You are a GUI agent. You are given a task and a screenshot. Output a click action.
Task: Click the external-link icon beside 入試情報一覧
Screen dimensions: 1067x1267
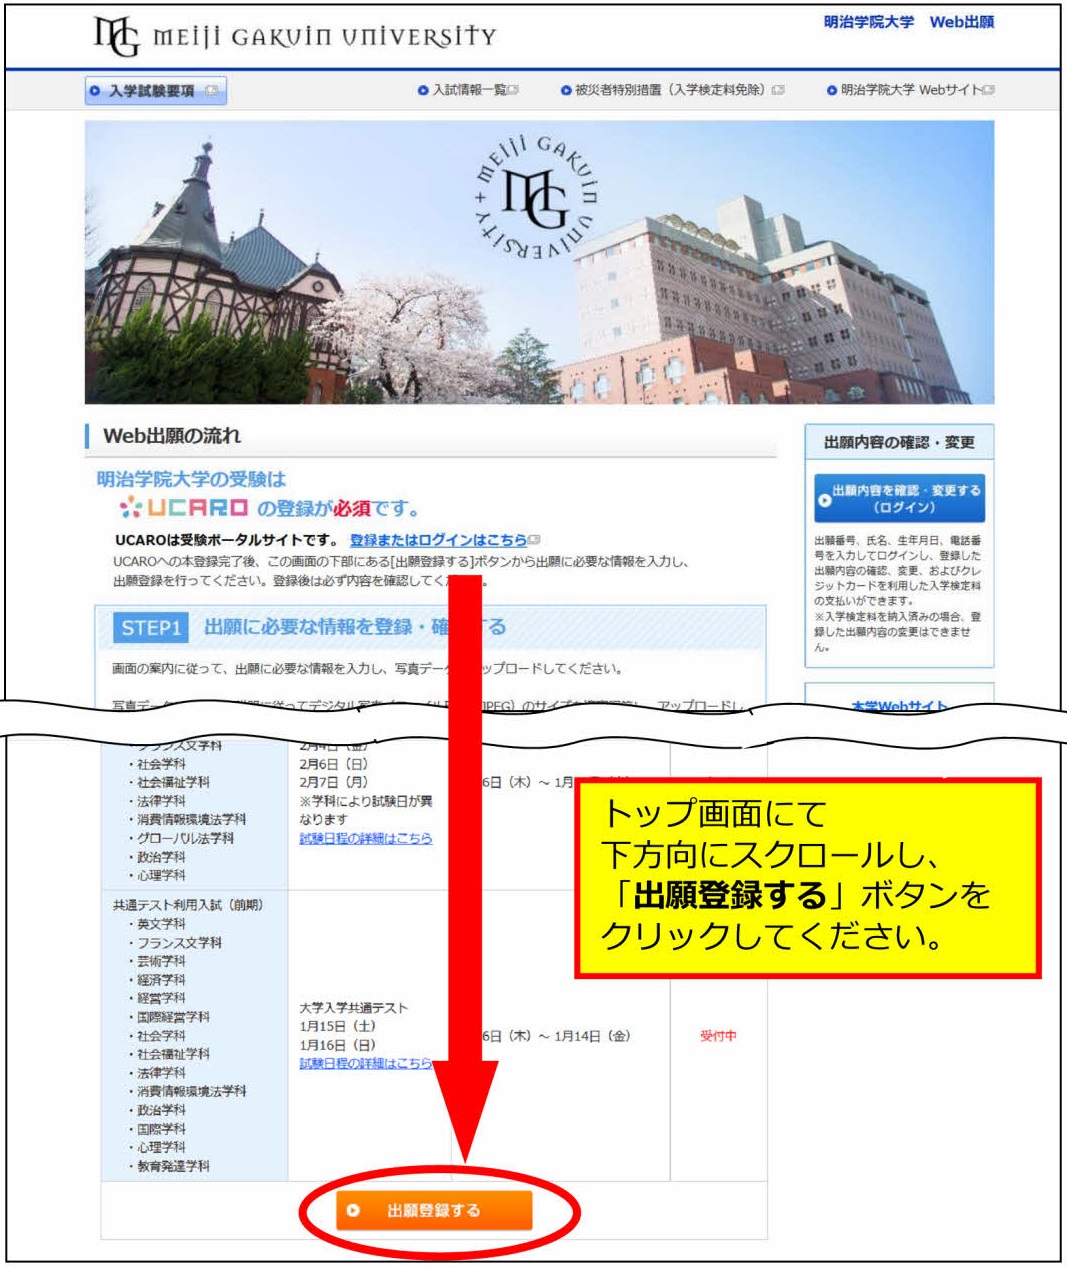(514, 91)
